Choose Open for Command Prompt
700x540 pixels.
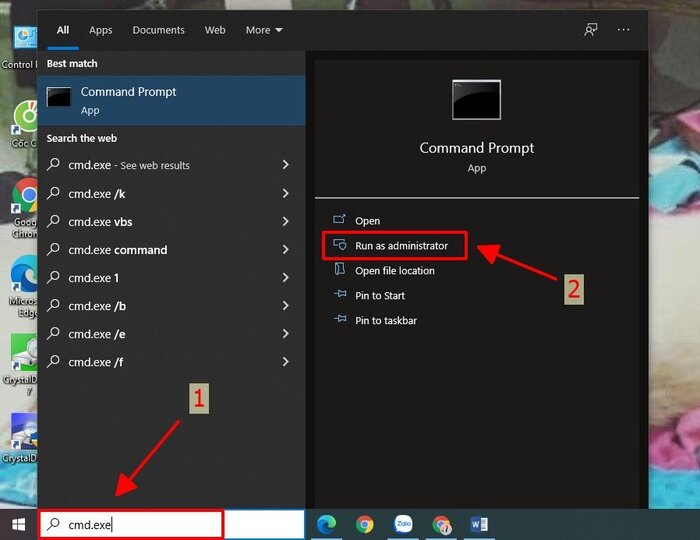(x=367, y=221)
